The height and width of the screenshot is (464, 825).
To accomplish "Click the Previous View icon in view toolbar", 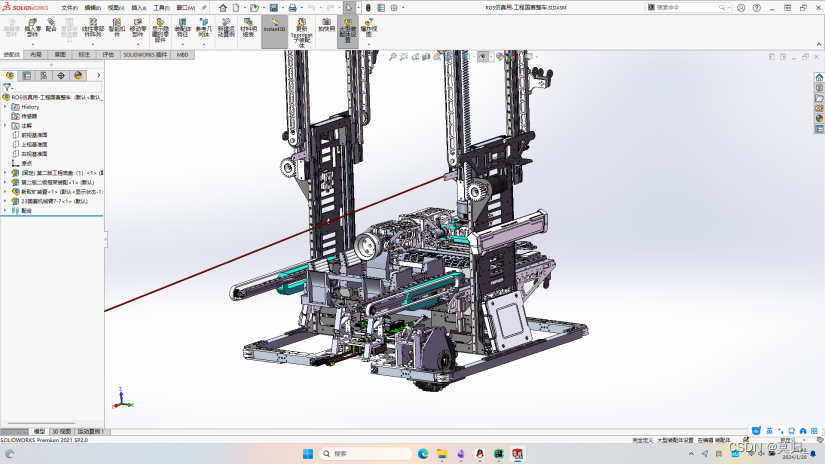I will click(x=415, y=56).
